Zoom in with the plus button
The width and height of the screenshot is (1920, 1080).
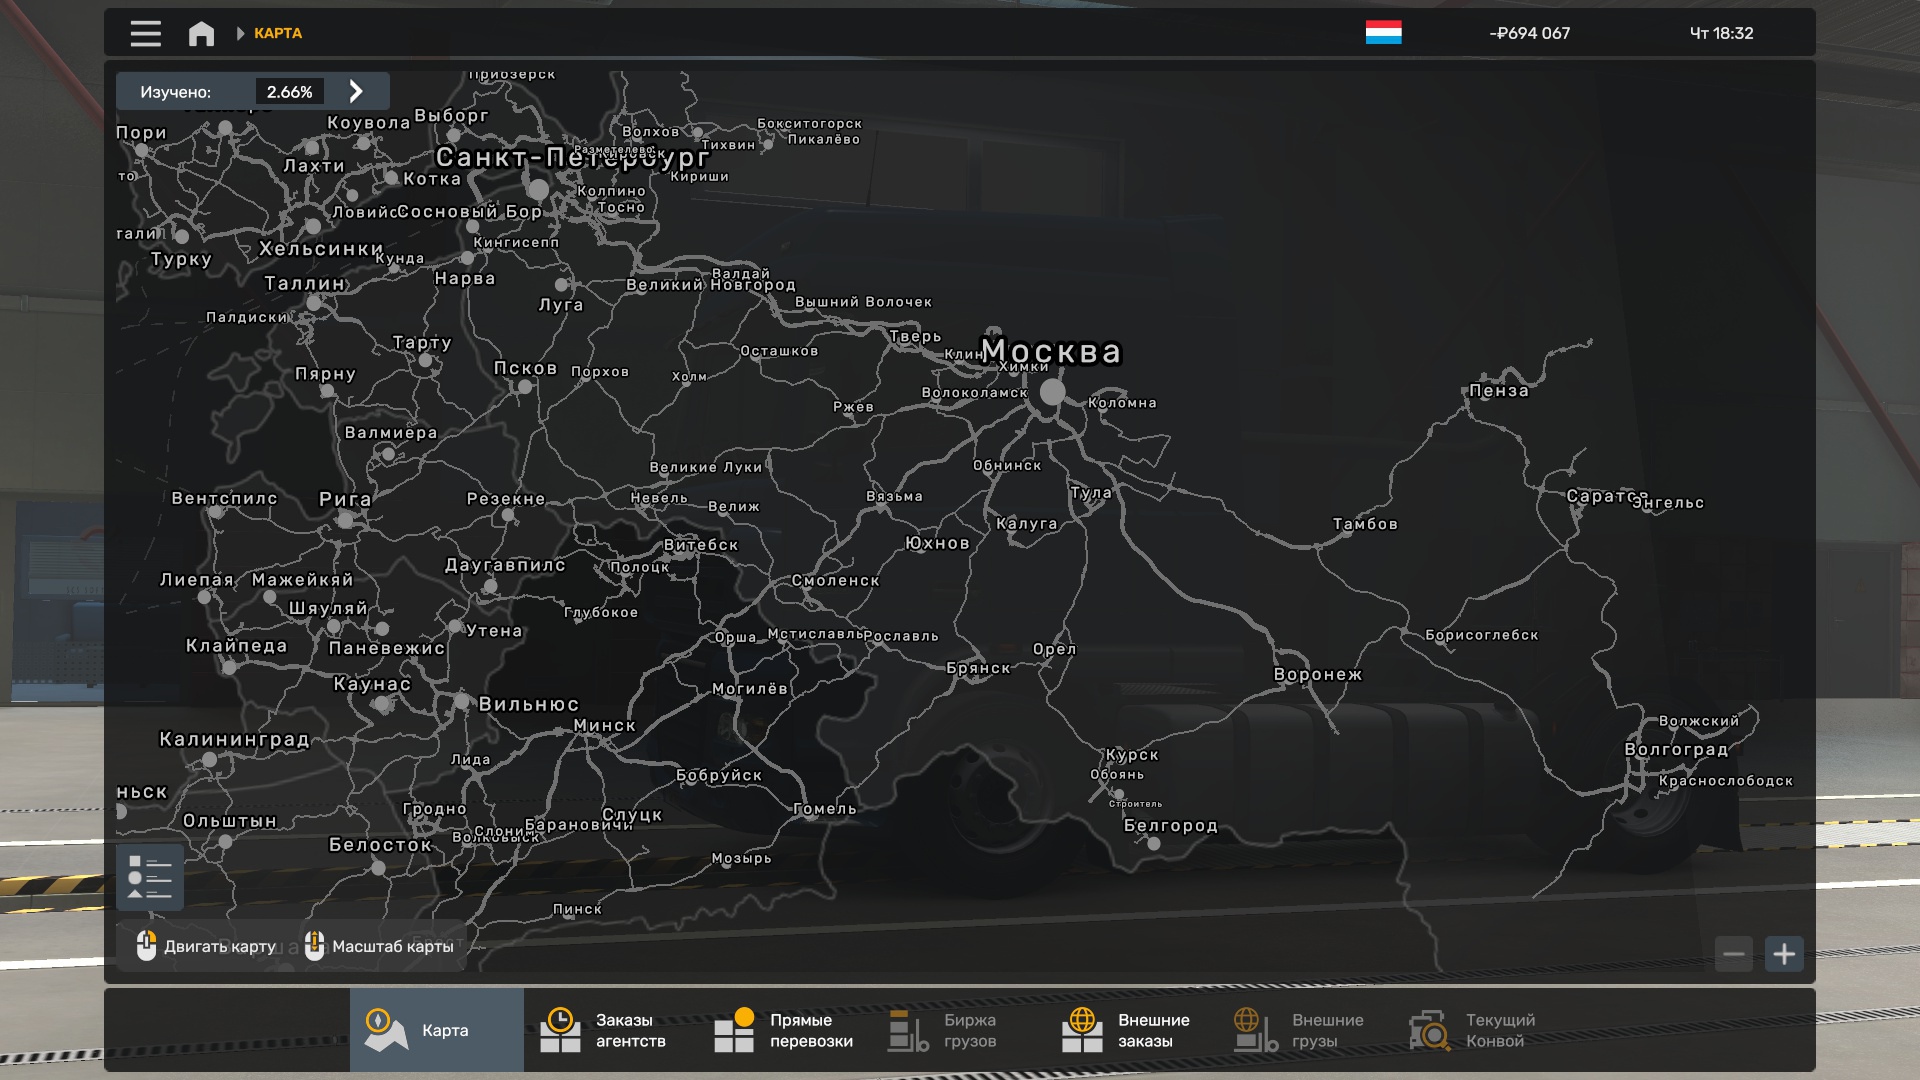(x=1784, y=954)
